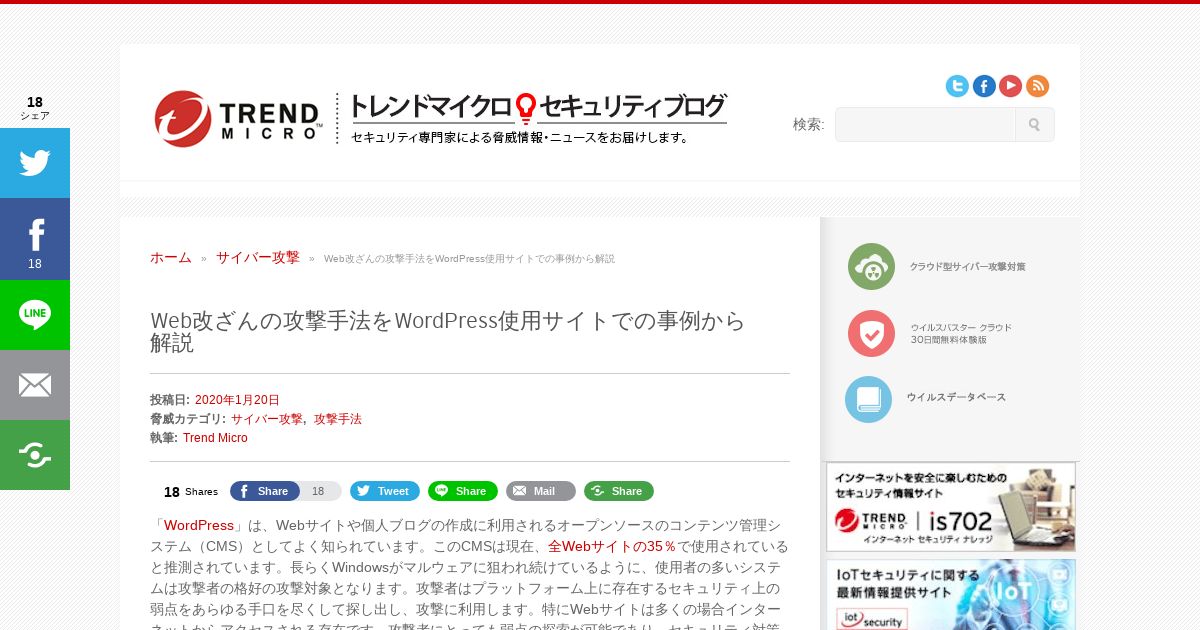The height and width of the screenshot is (630, 1200).
Task: Click the ウイルスデータベース book icon
Action: tap(868, 399)
